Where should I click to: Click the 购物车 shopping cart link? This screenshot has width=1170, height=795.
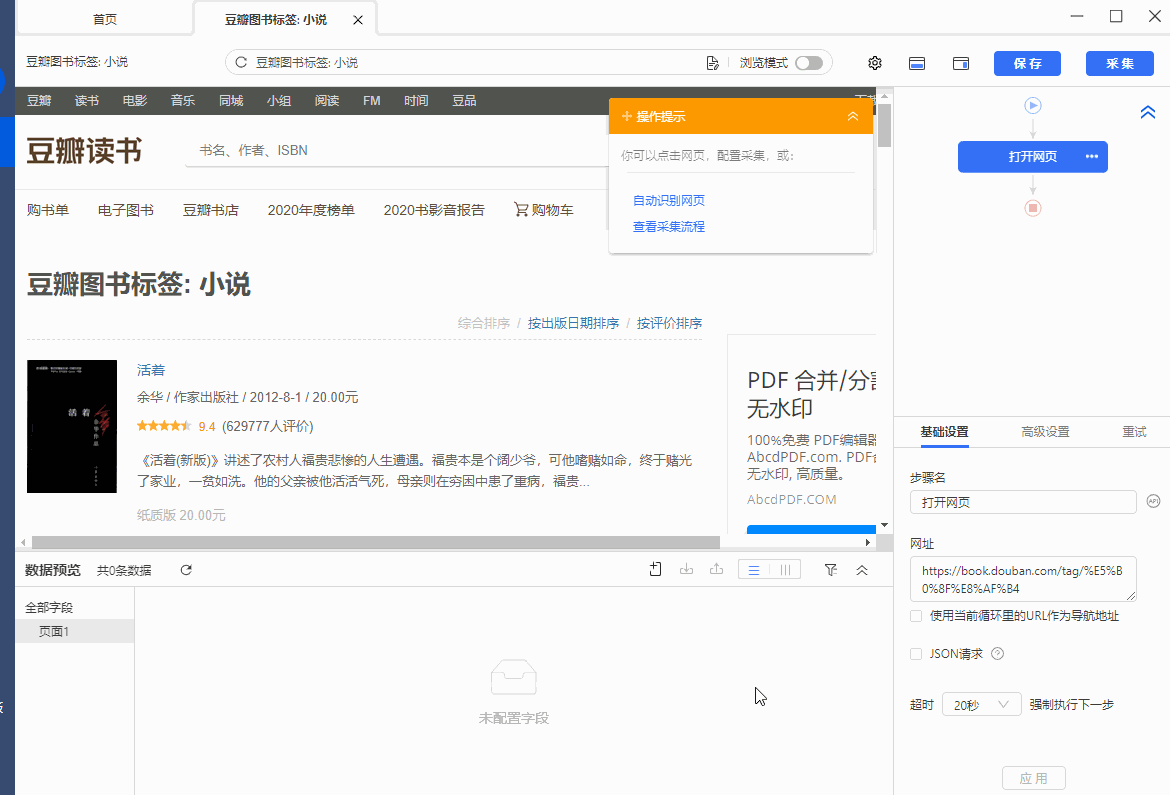click(x=544, y=211)
